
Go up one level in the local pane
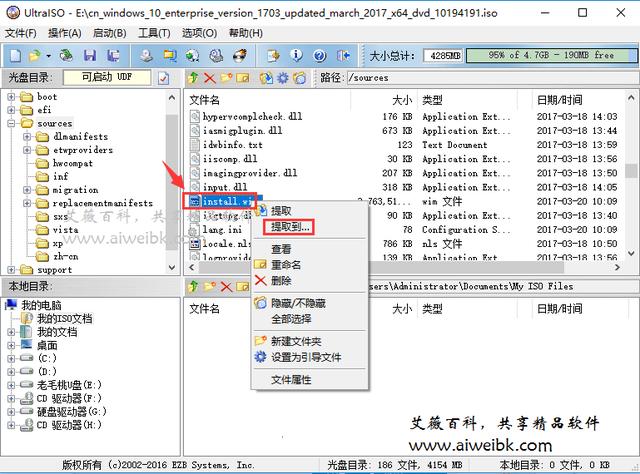[x=193, y=287]
